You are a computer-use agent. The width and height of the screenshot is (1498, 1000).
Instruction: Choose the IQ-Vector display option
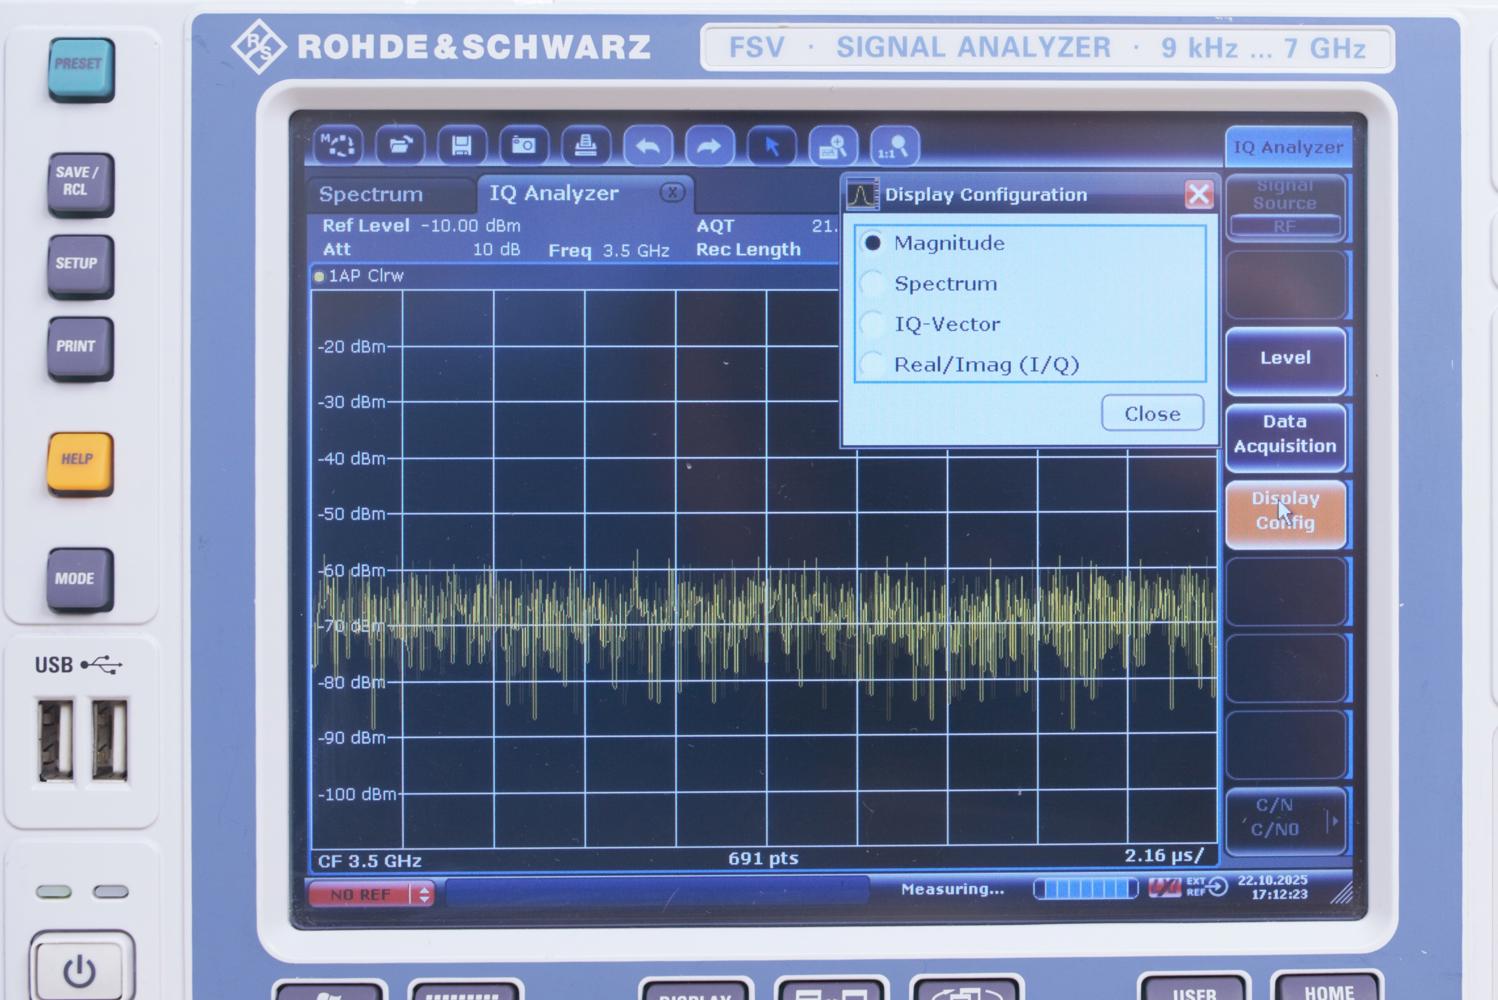(871, 323)
